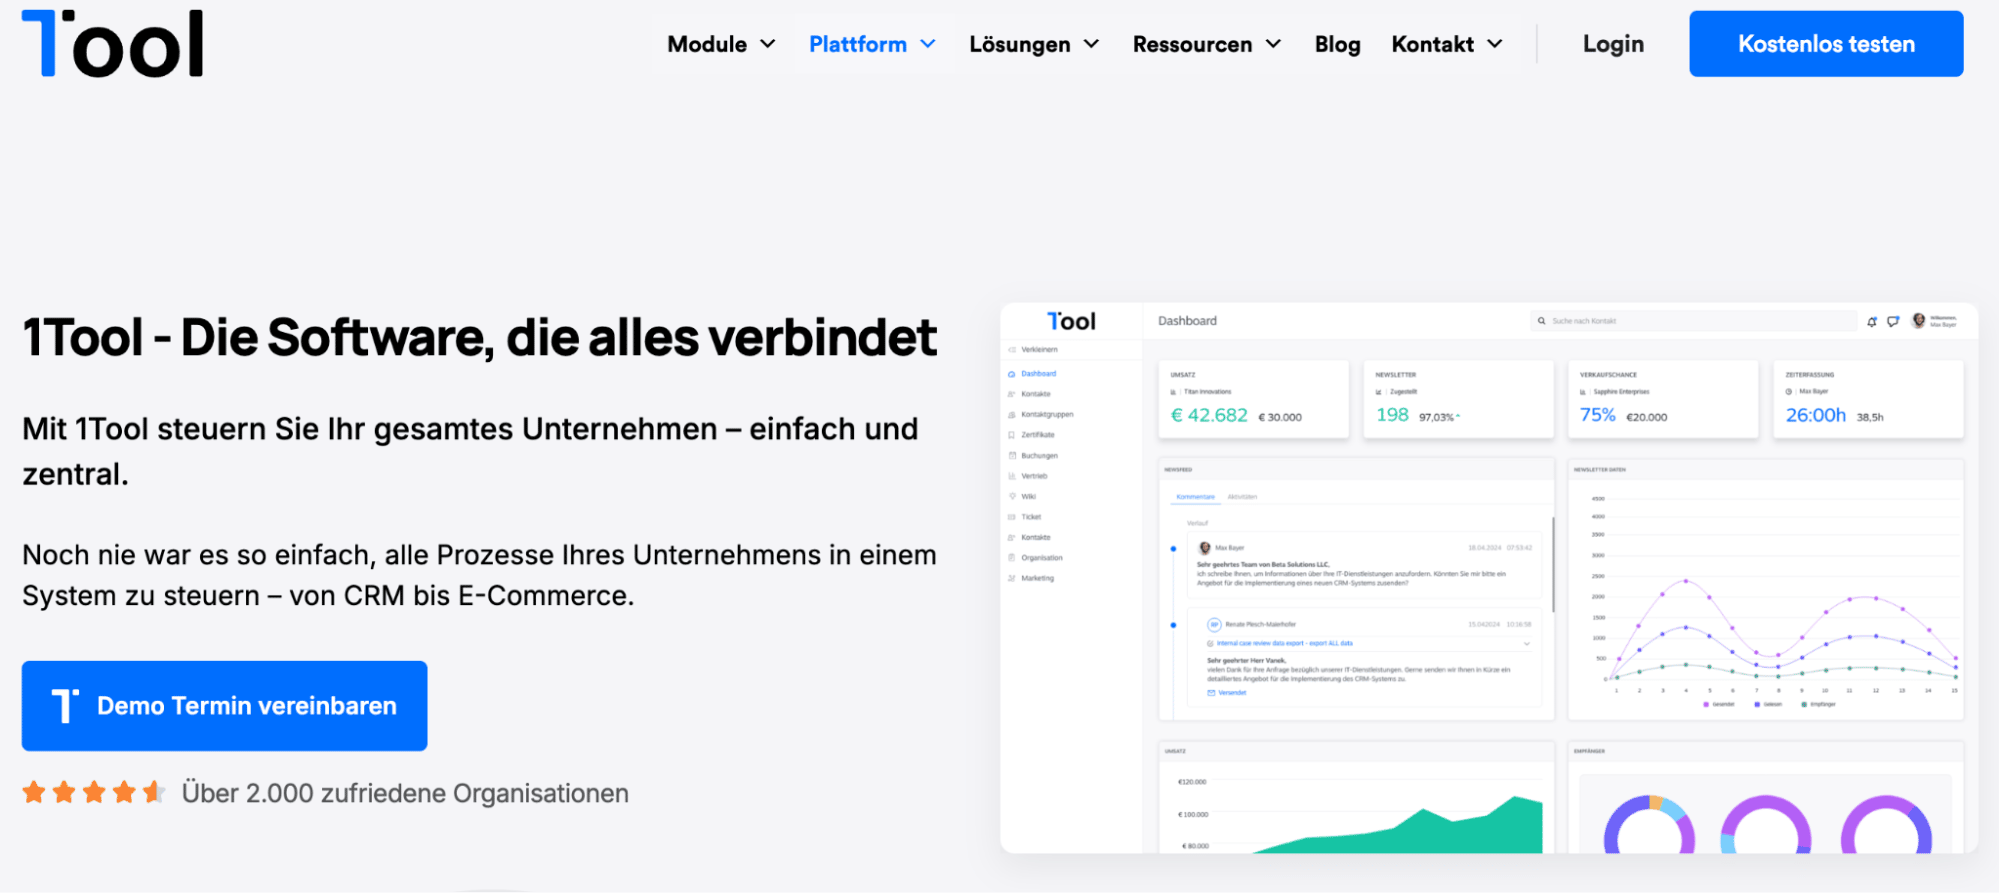The height and width of the screenshot is (894, 1999).
Task: Click the Sehr geehrter Herr Vanek greeting
Action: click(1246, 661)
